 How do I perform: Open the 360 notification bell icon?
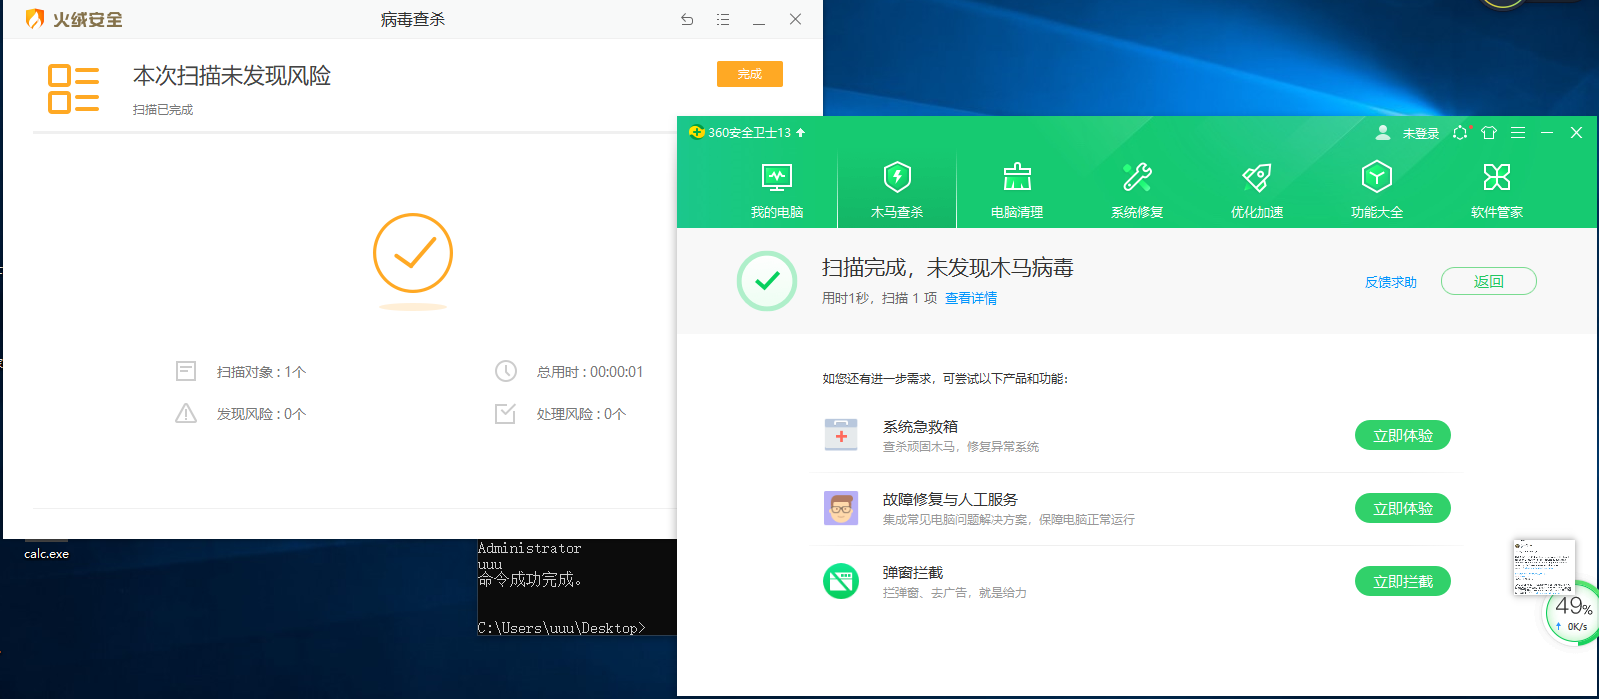pyautogui.click(x=1461, y=132)
